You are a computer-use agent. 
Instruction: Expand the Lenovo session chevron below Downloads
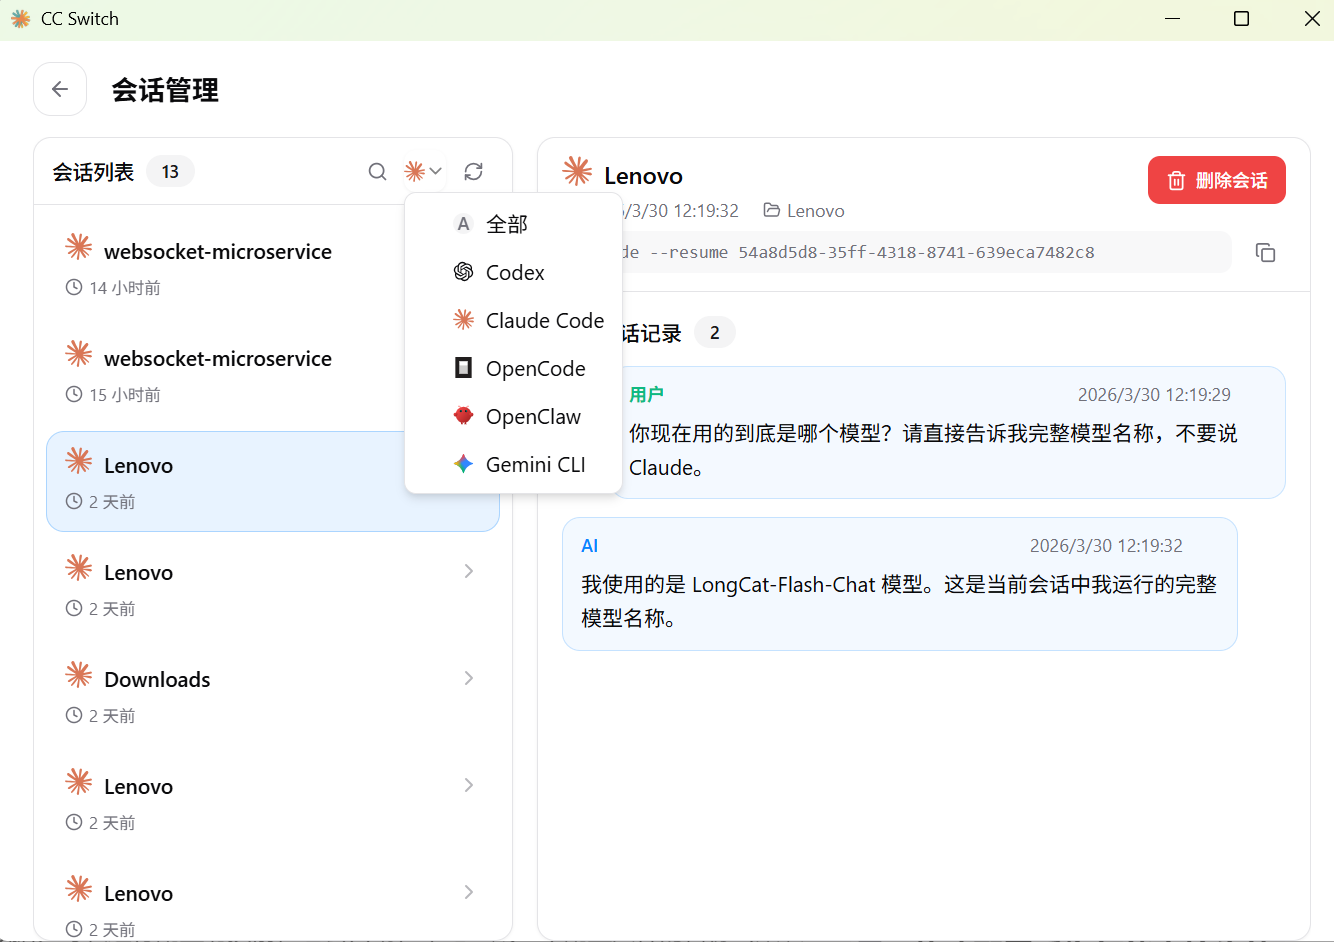[469, 785]
